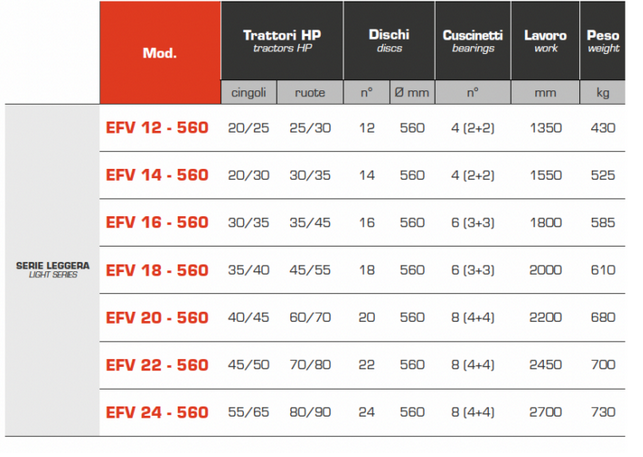The image size is (643, 457).
Task: Click the EFV 24 - 560 model
Action: coord(157,412)
